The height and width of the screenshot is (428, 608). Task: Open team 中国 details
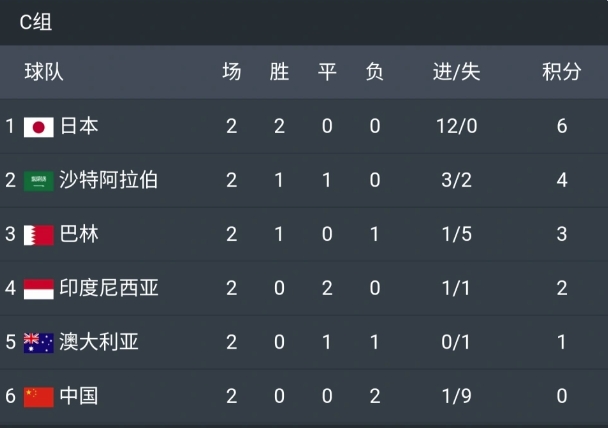[x=79, y=397]
